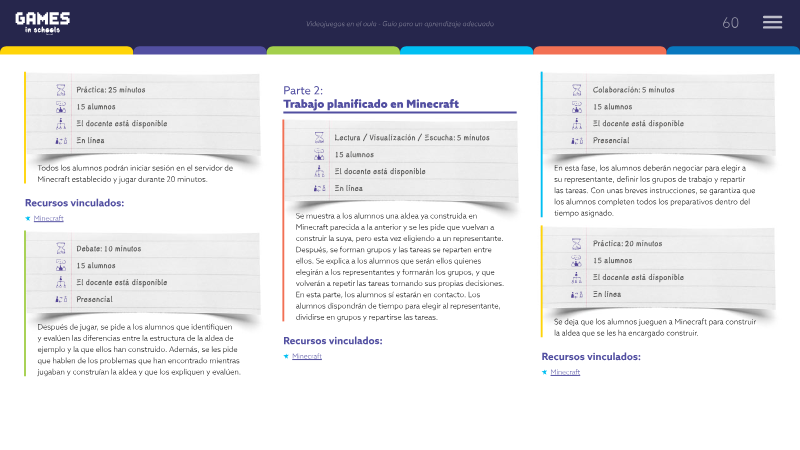Click 'Recursos vinculados:' heading in middle column
This screenshot has width=800, height=450.
tap(333, 341)
